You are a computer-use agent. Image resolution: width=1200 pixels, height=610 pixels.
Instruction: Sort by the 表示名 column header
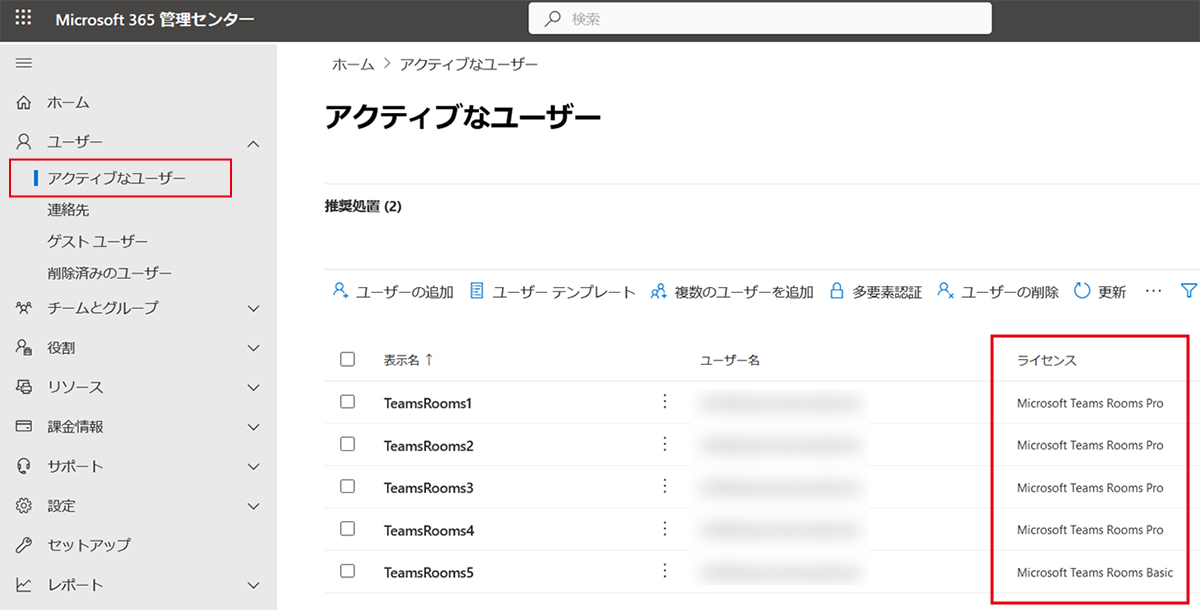click(x=407, y=360)
